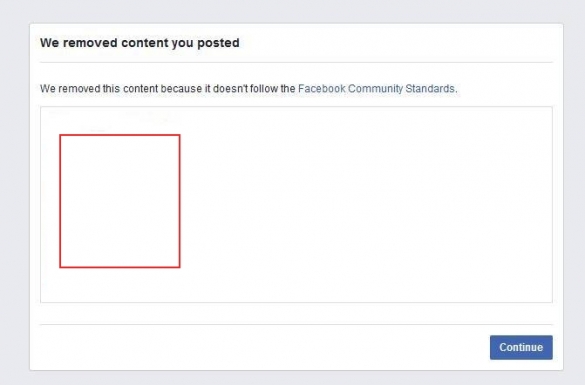Viewport: 585px width, 385px height.
Task: Click the "We removed this content because" sentence
Action: pyautogui.click(x=121, y=89)
